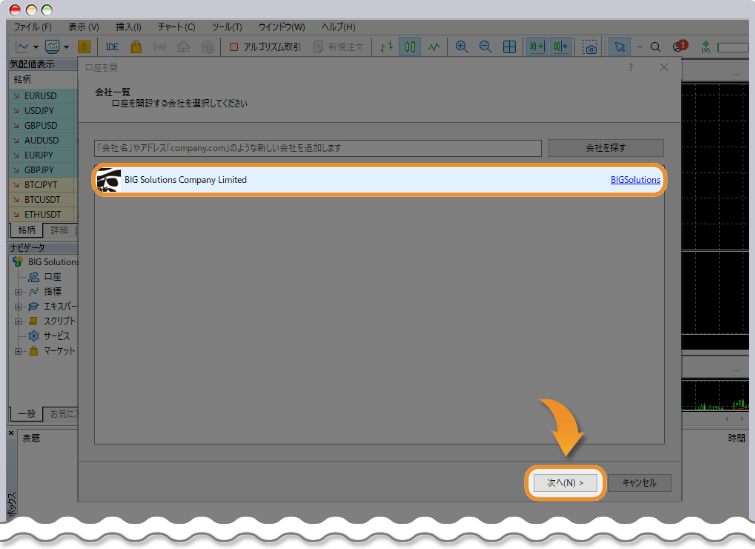Switch to line chart view icon
The image size is (755, 549).
pyautogui.click(x=434, y=47)
